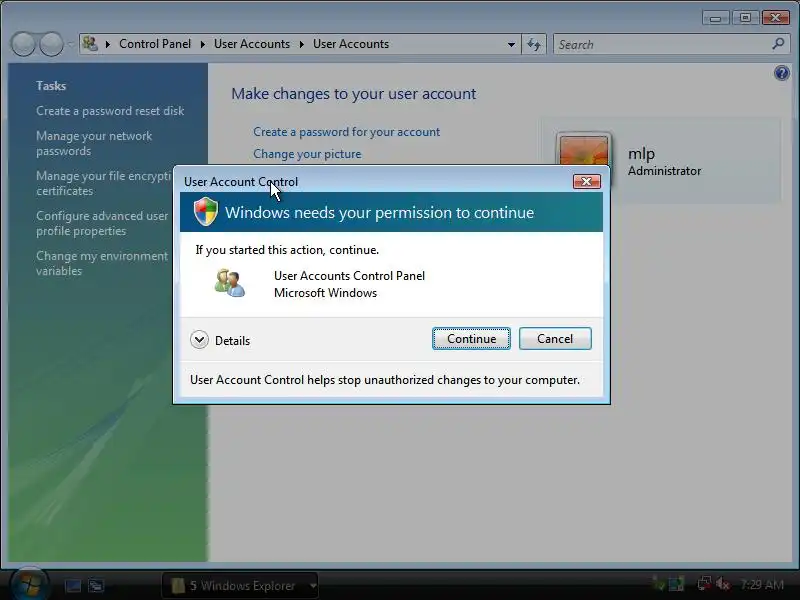800x600 pixels.
Task: Click the search magnifier icon
Action: 778,44
